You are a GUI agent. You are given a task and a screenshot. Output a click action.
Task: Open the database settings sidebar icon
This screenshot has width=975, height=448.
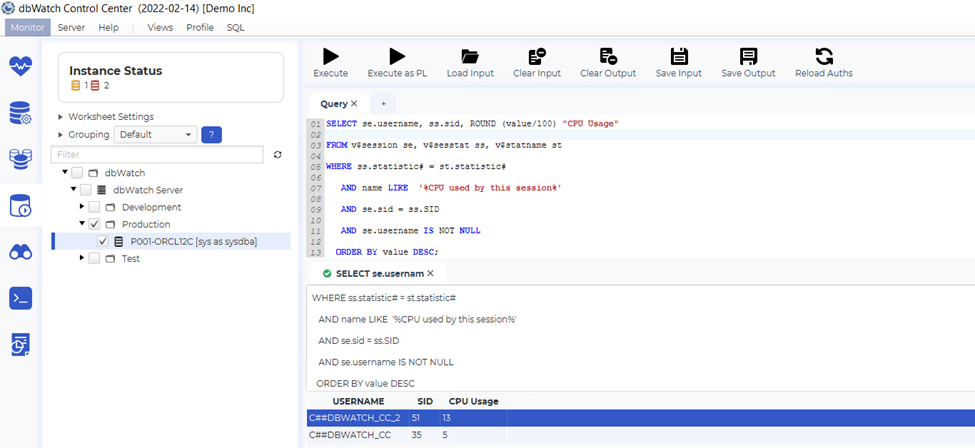point(21,113)
